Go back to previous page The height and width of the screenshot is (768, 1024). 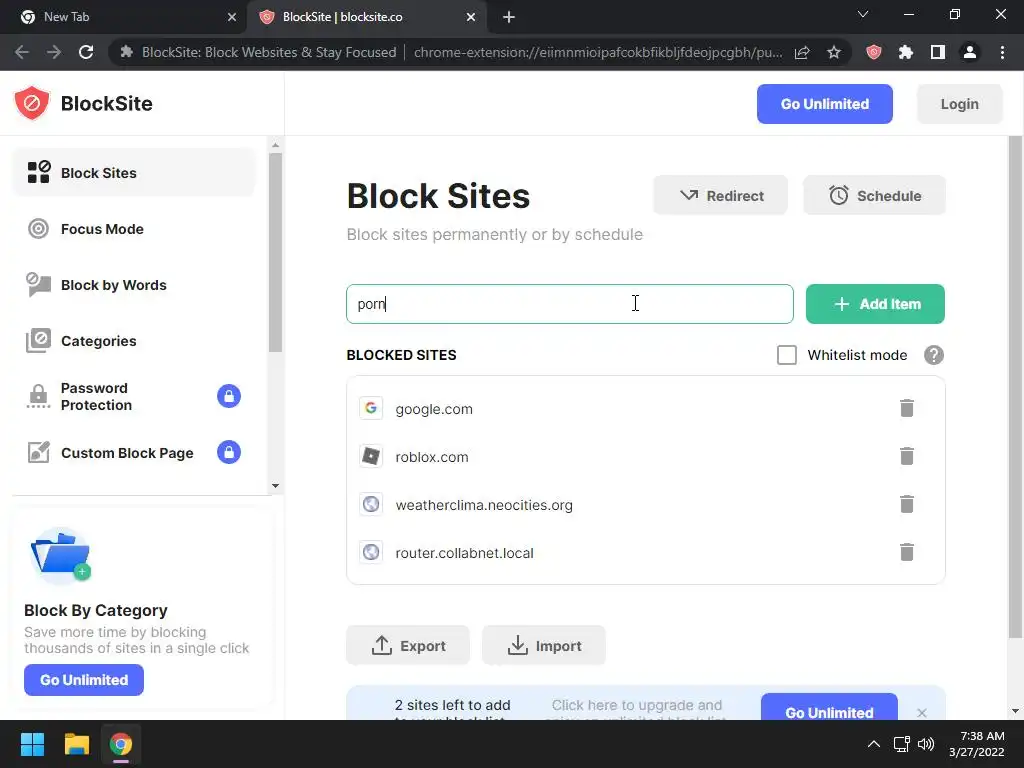point(22,52)
